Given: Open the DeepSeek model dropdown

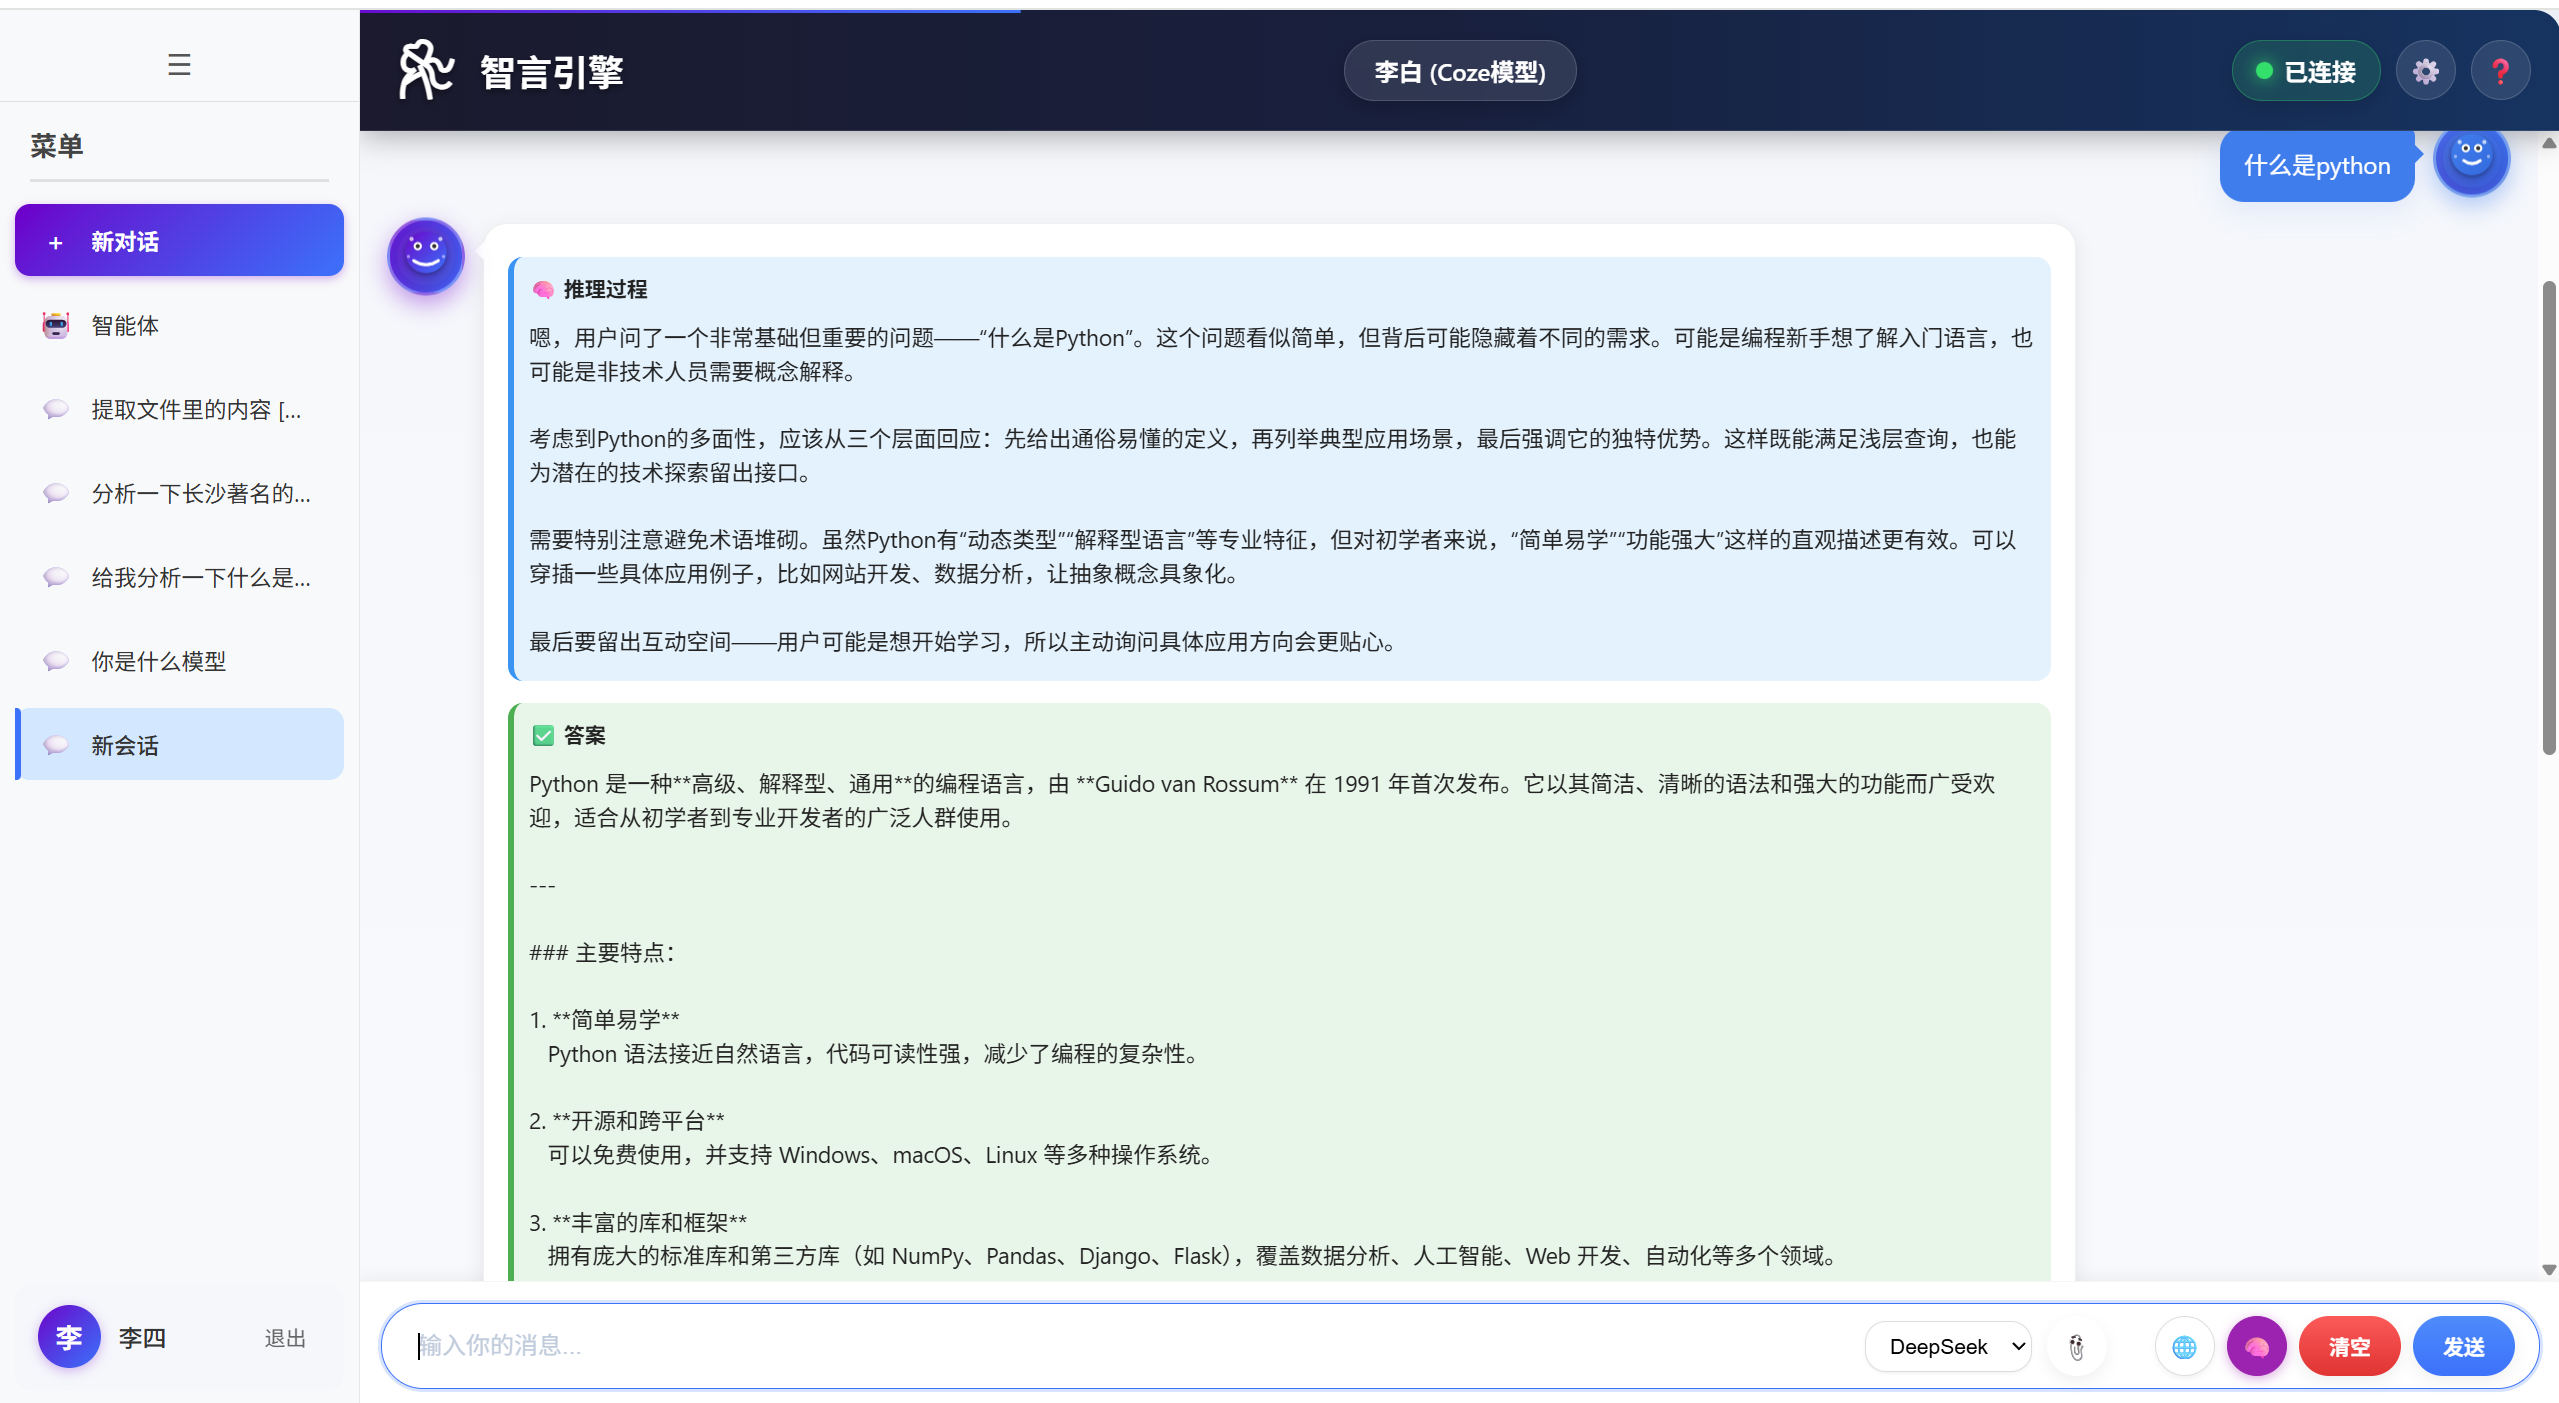Looking at the screenshot, I should (x=1948, y=1347).
